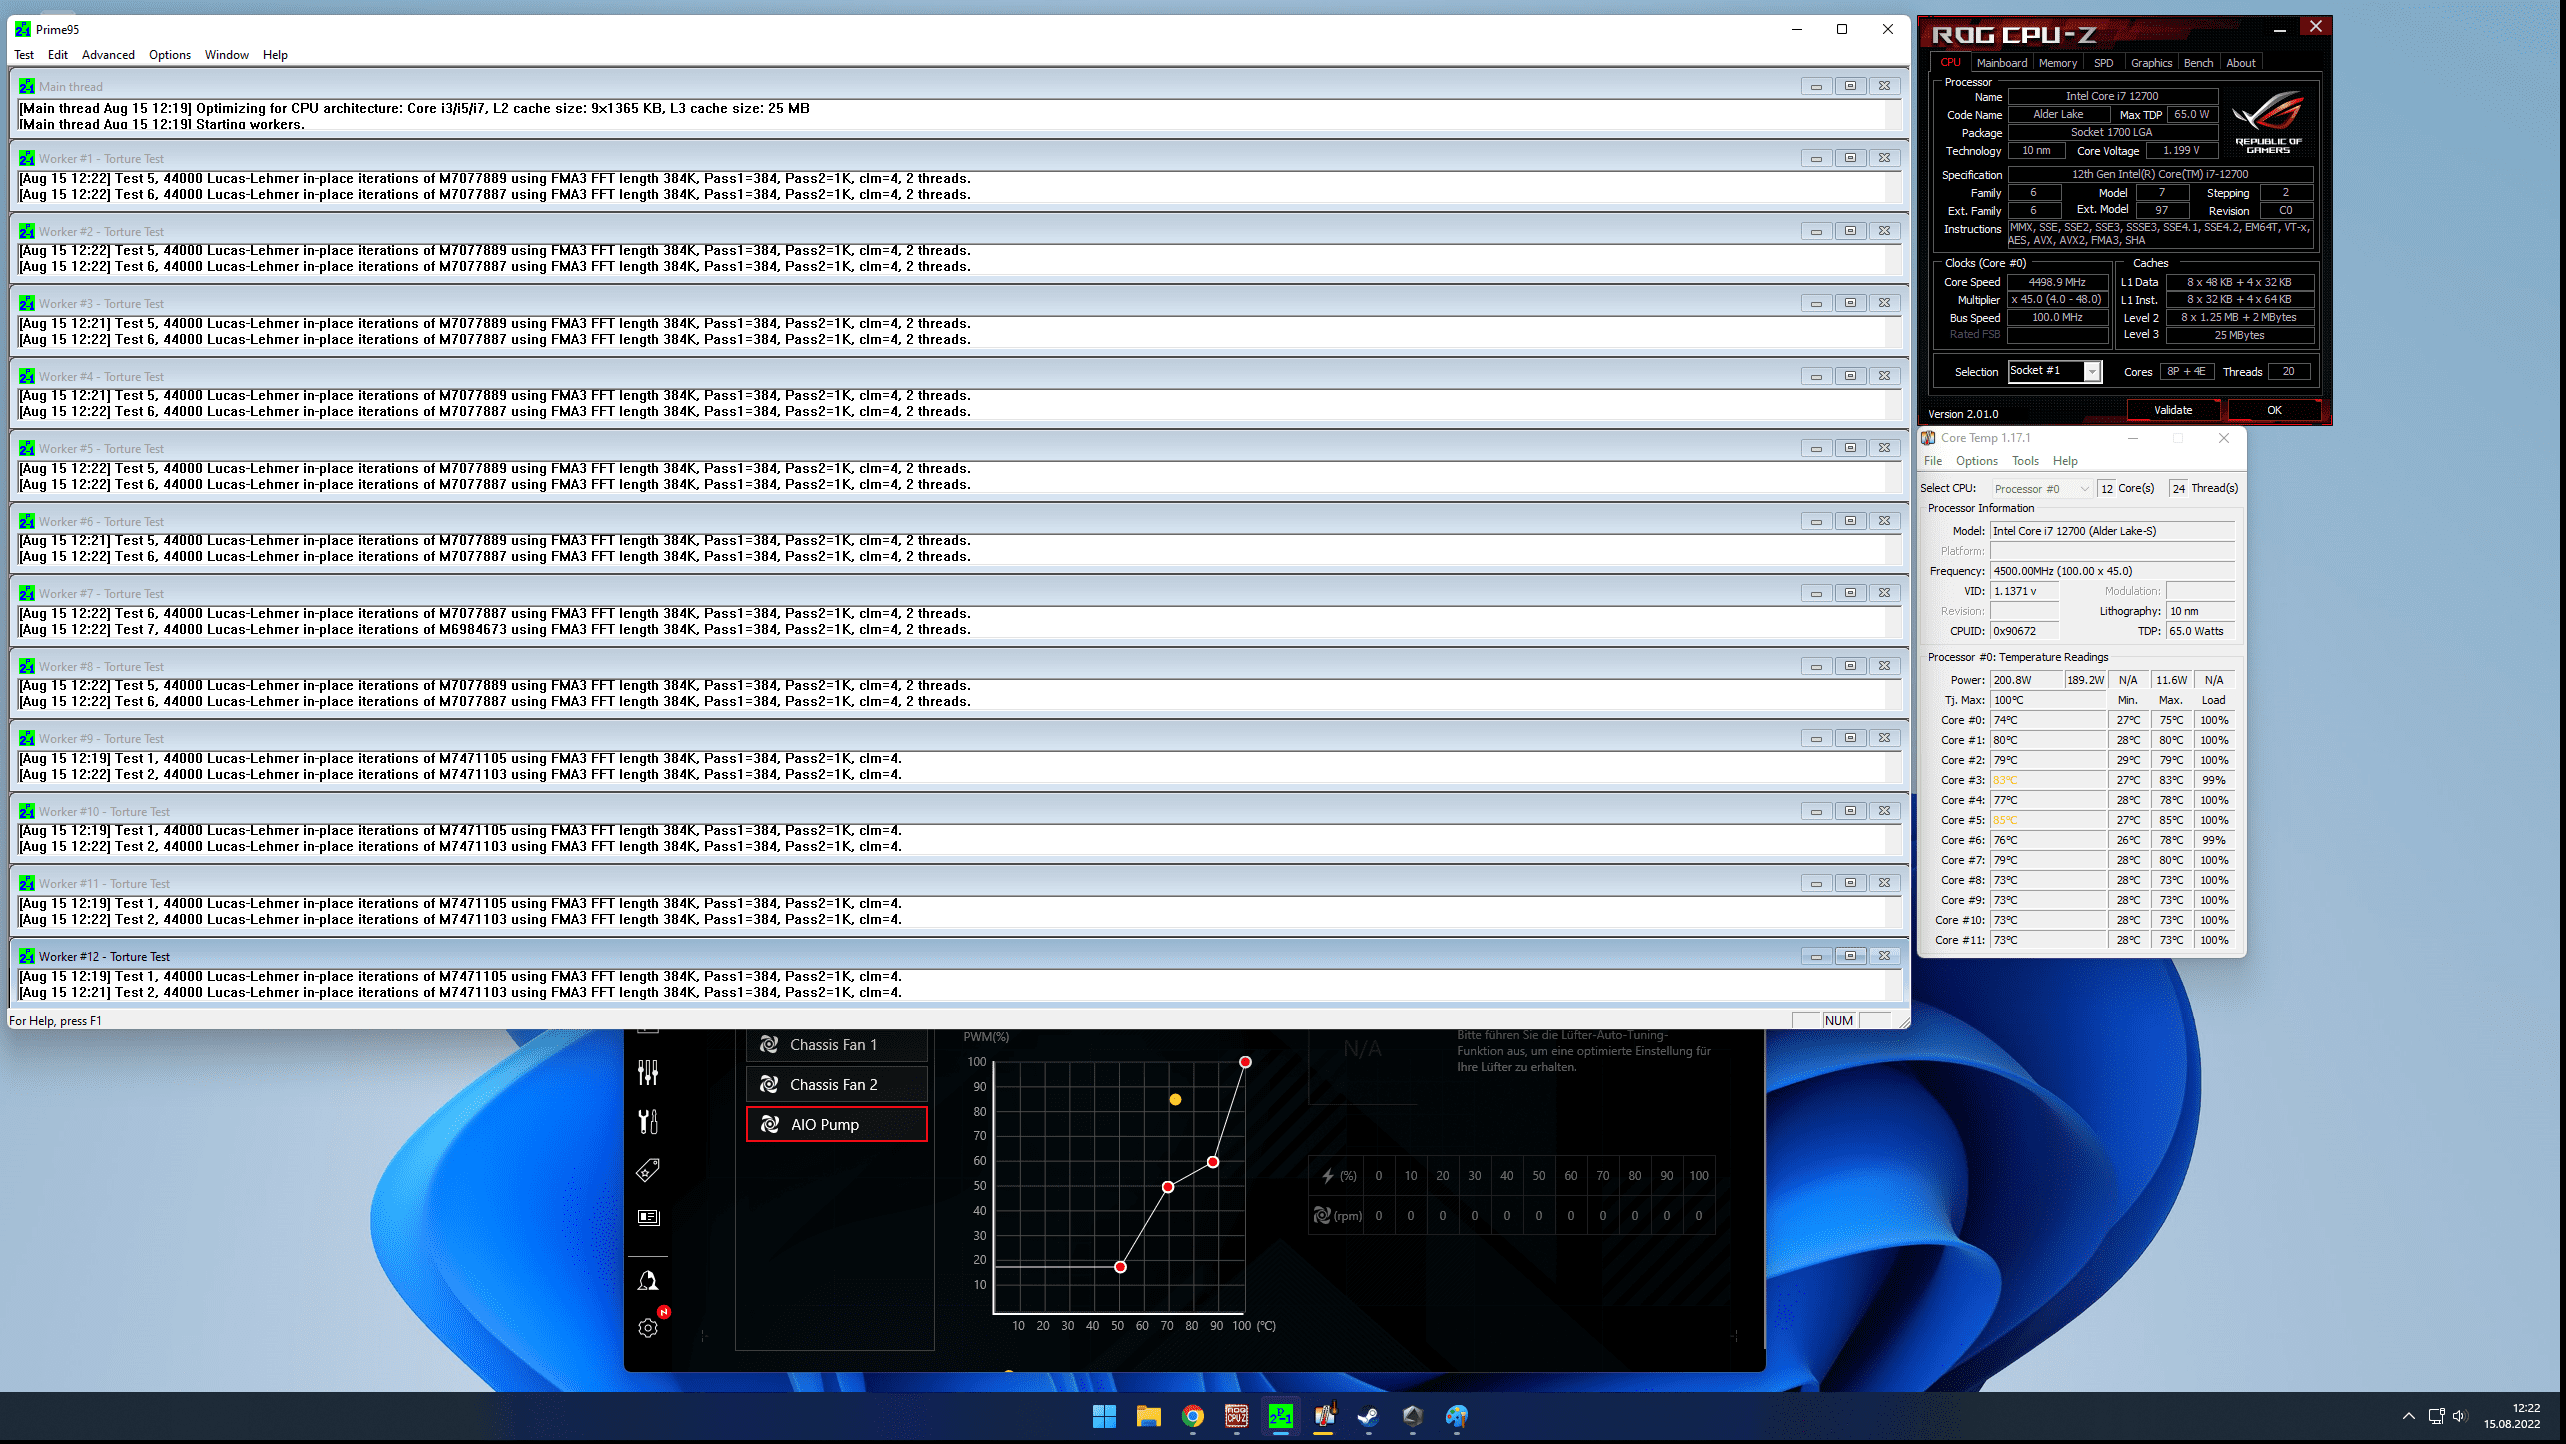Click the user profile silhouette icon
The width and height of the screenshot is (2566, 1444).
pyautogui.click(x=648, y=1281)
